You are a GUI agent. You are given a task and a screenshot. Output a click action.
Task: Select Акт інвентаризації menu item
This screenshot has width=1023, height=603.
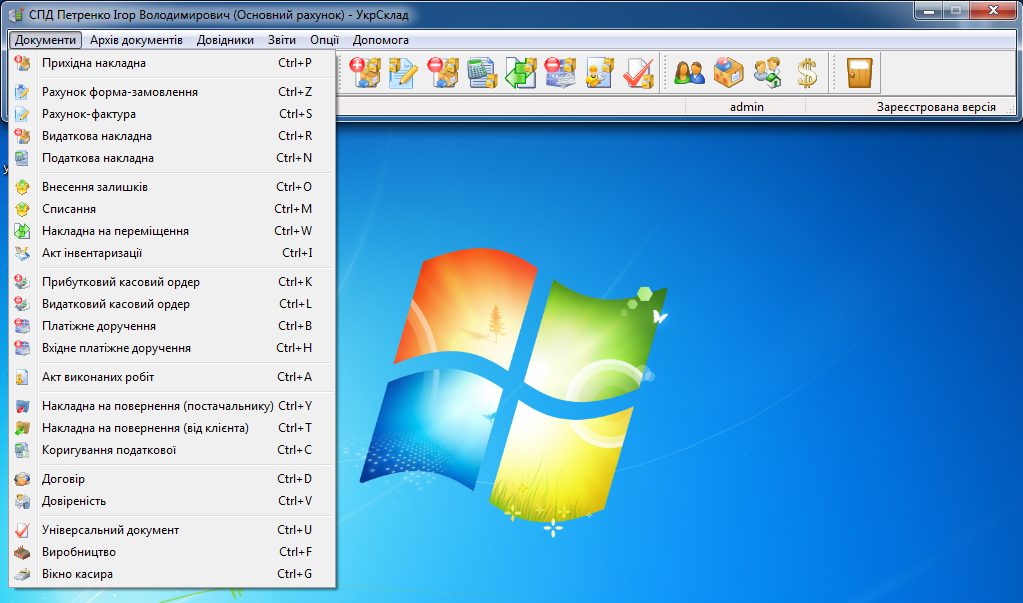click(92, 253)
